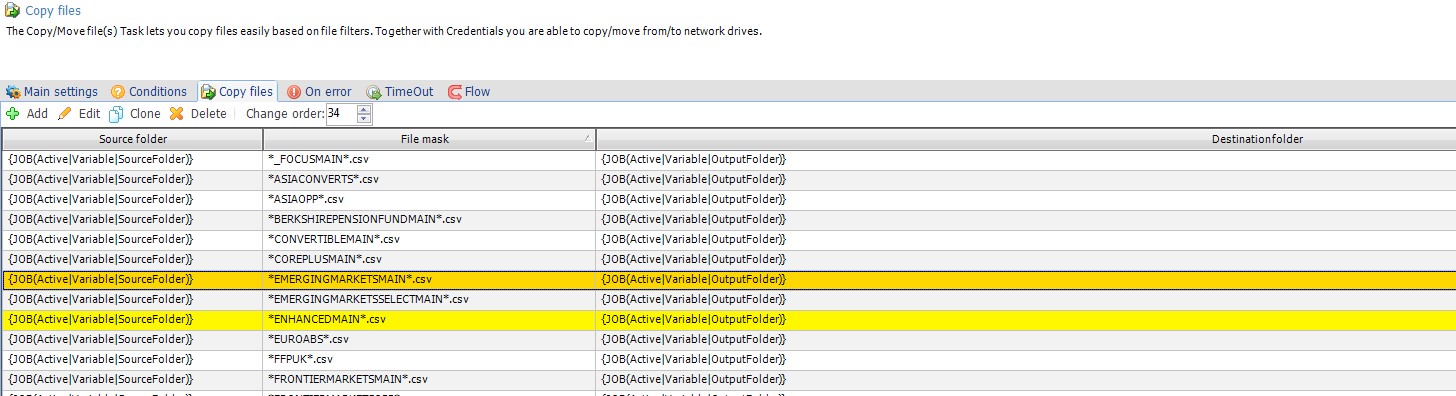Click the Clone pages icon
This screenshot has height=396, width=1456.
[x=117, y=114]
